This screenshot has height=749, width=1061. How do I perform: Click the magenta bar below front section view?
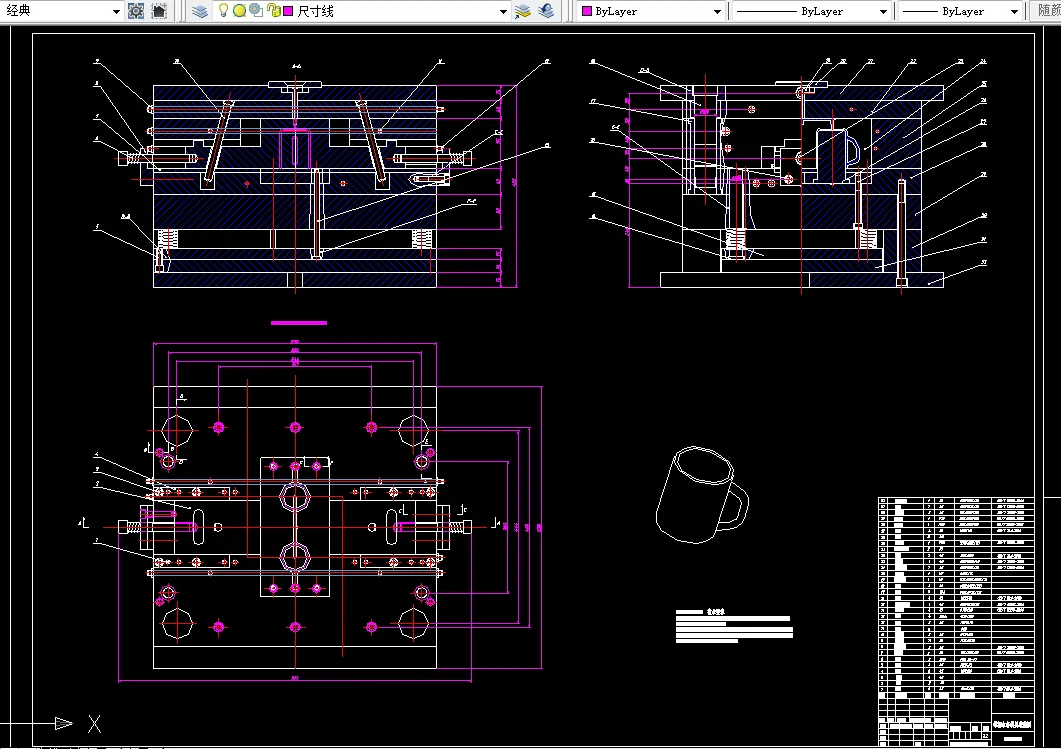(x=298, y=323)
